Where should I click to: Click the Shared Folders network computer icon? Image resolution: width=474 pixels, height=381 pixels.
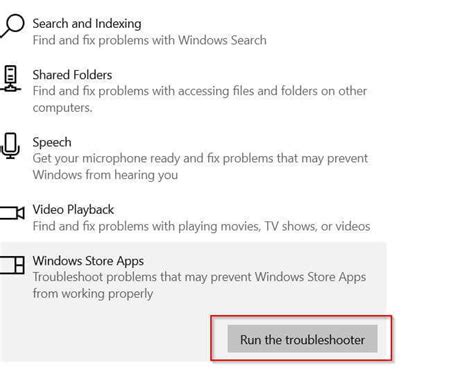tap(11, 79)
